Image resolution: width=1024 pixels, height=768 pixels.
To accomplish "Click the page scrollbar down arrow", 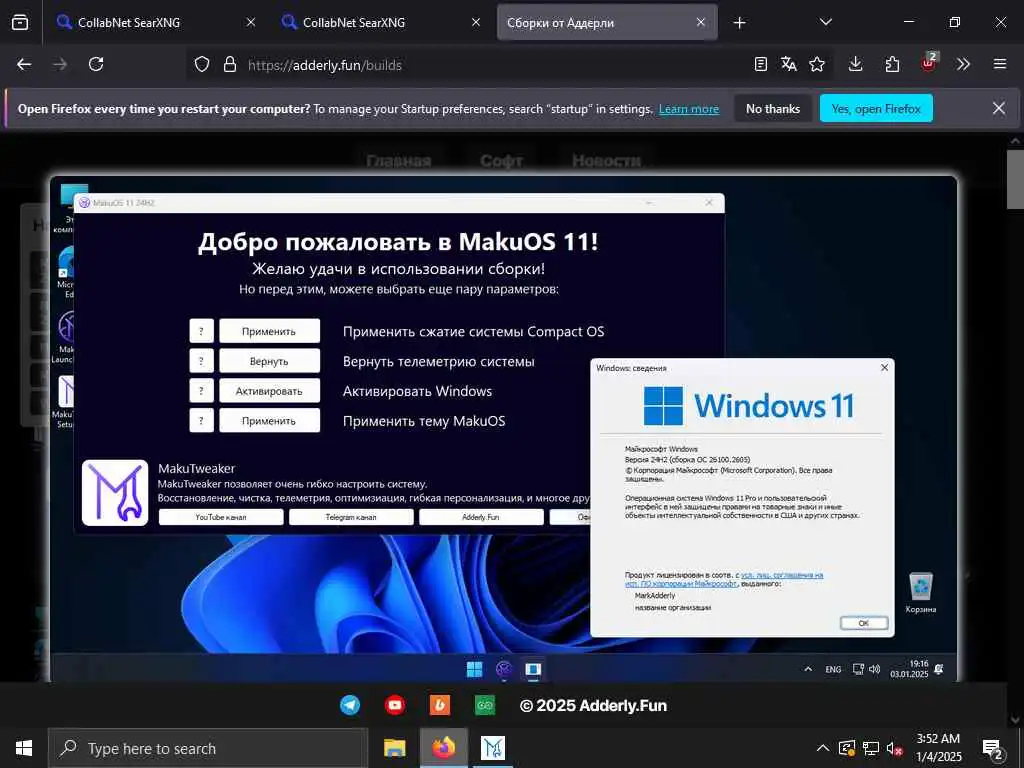I will pos(1016,719).
